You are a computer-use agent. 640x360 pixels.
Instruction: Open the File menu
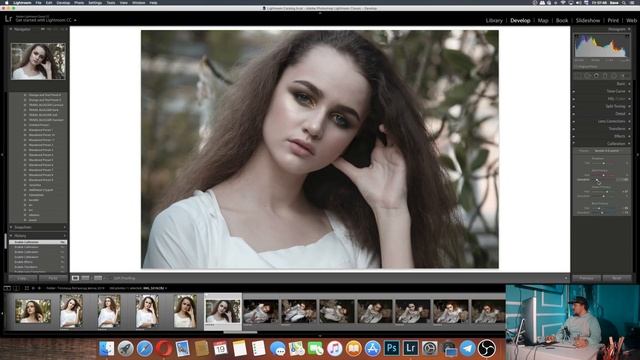(x=38, y=2)
